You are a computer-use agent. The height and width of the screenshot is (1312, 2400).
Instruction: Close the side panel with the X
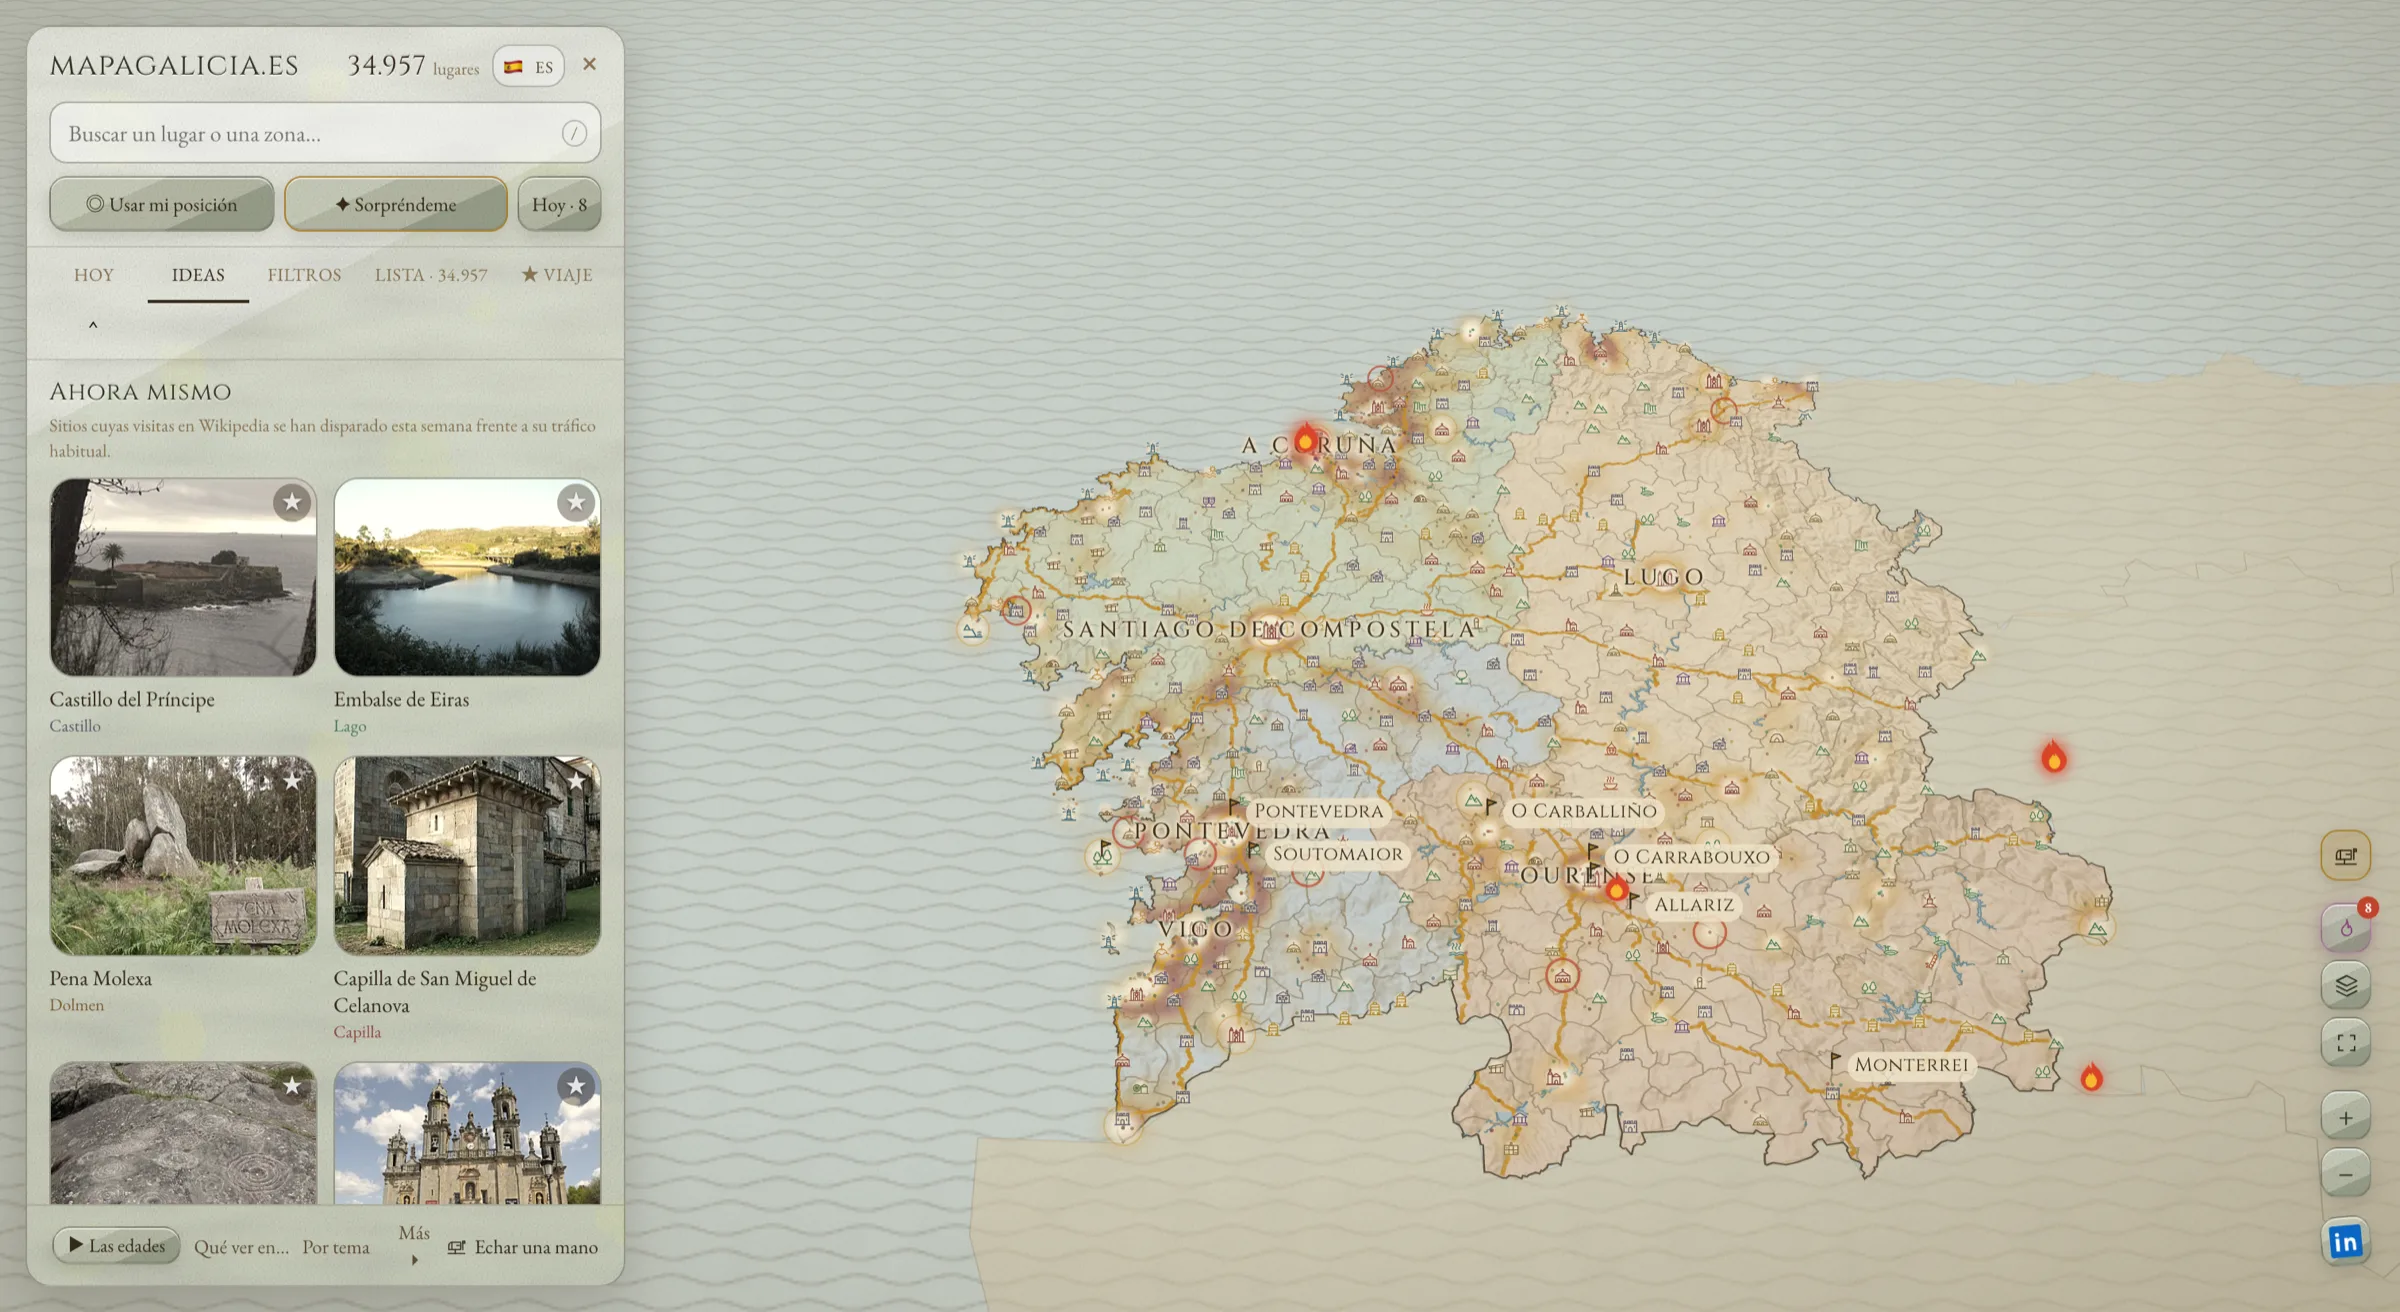coord(589,64)
